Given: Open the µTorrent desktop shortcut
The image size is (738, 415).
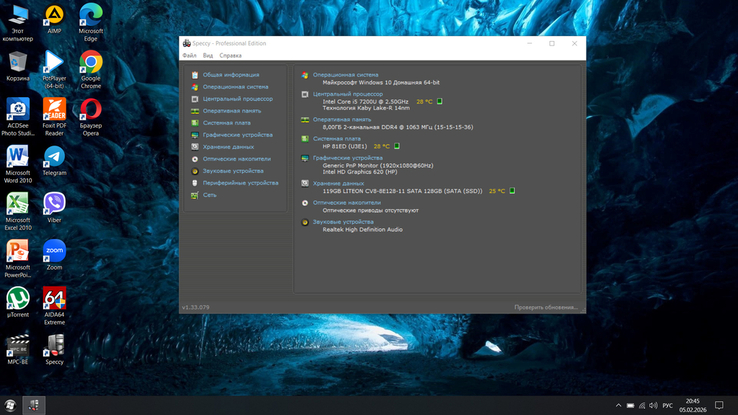Looking at the screenshot, I should 18,302.
